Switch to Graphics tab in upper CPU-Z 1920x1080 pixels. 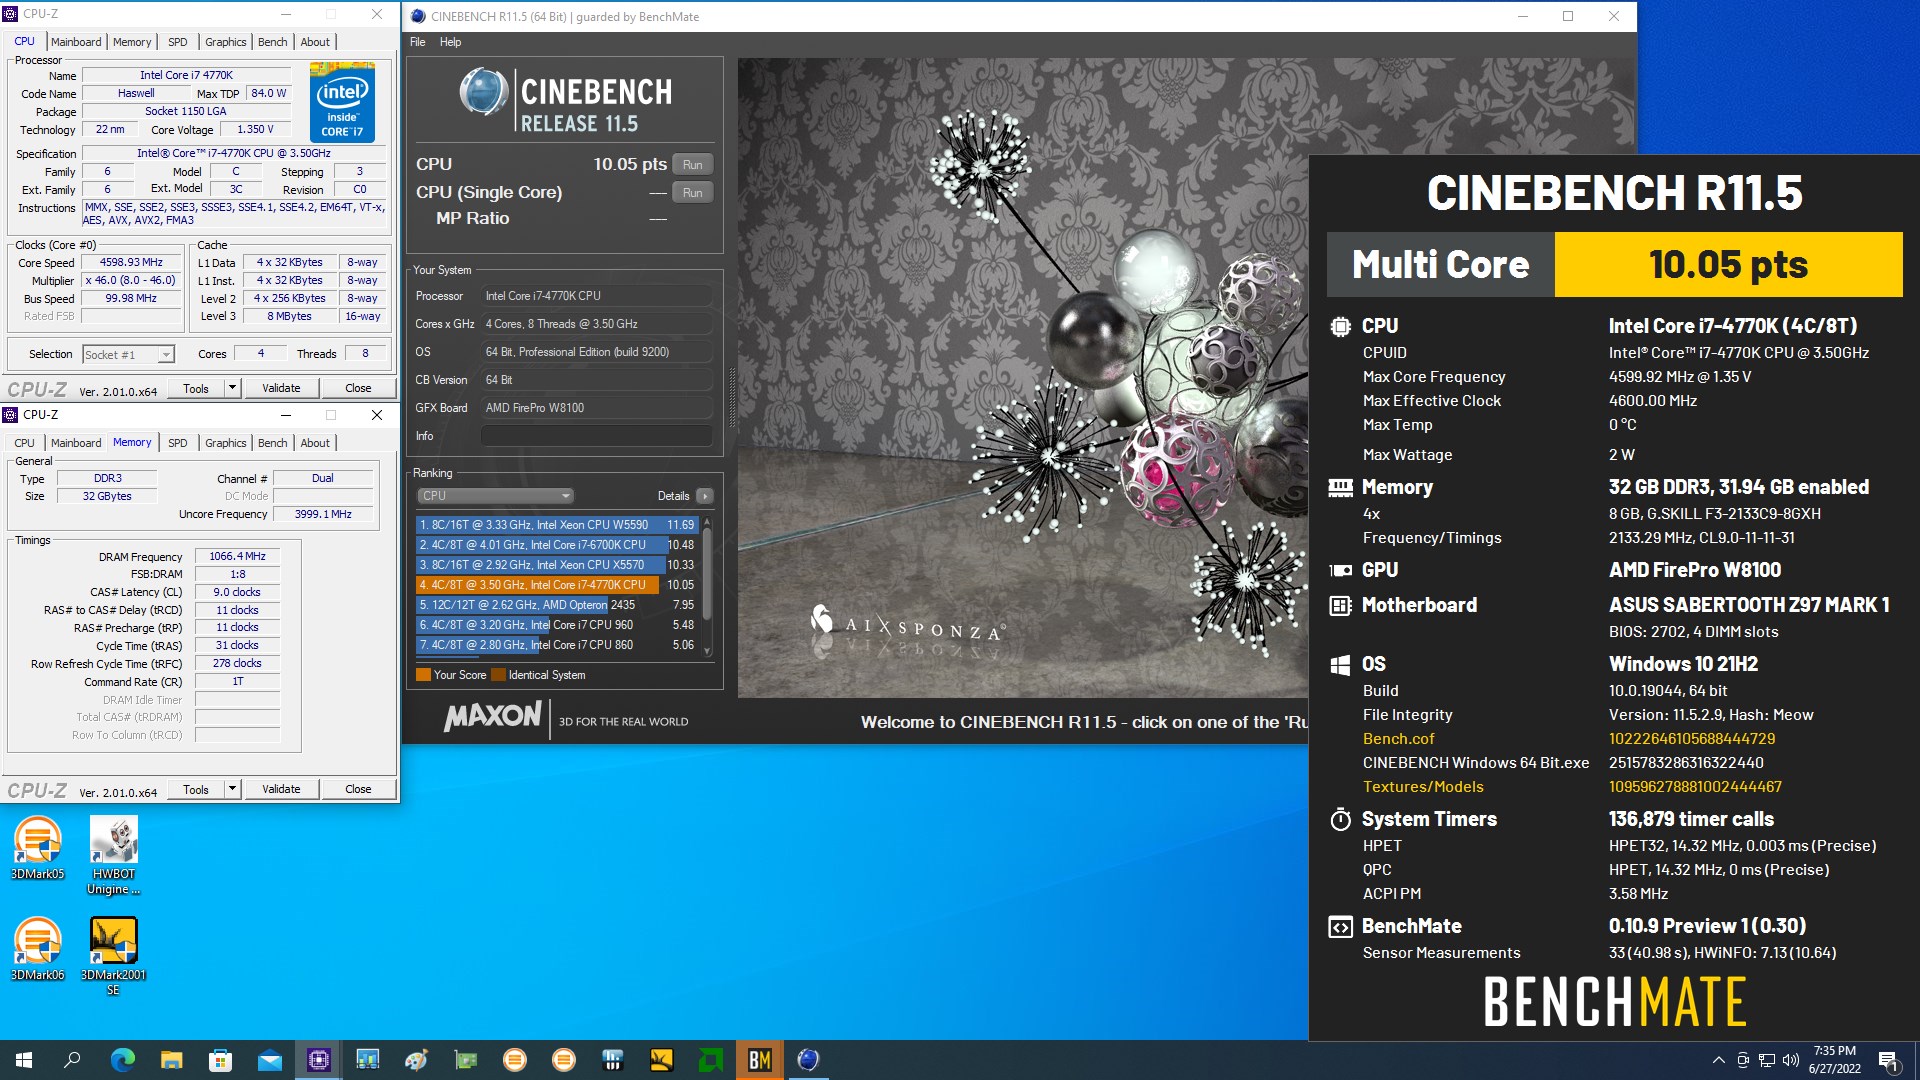pos(225,42)
